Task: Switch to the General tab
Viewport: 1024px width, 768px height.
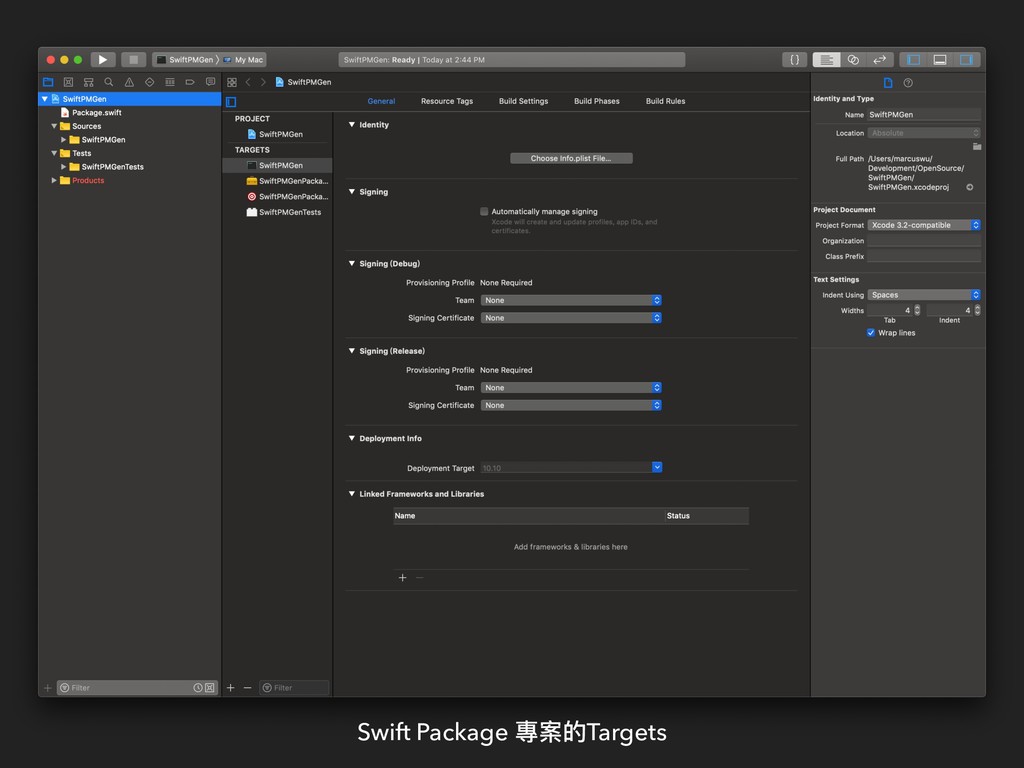Action: [x=381, y=101]
